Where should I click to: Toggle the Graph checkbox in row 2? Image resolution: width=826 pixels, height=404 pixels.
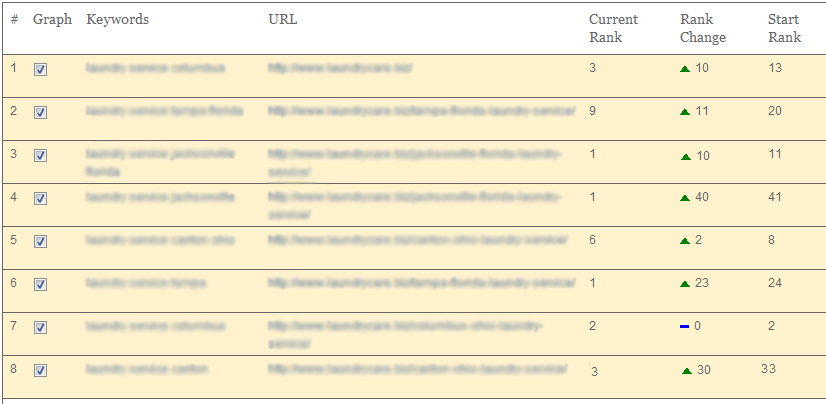pos(41,113)
